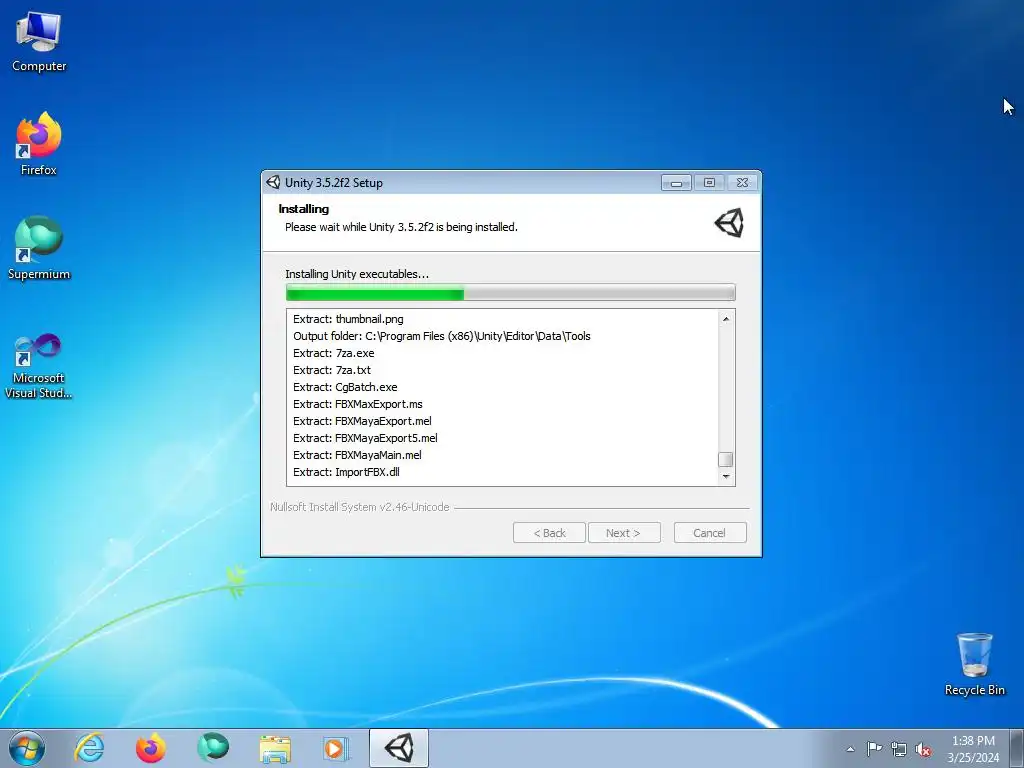Open the network status tray icon
This screenshot has height=768, width=1024.
[899, 749]
